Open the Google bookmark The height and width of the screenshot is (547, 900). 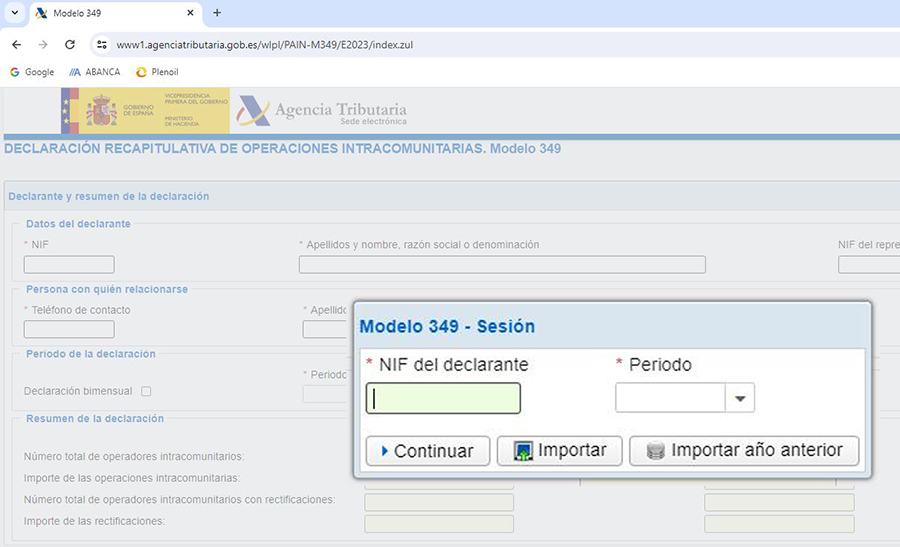32,72
